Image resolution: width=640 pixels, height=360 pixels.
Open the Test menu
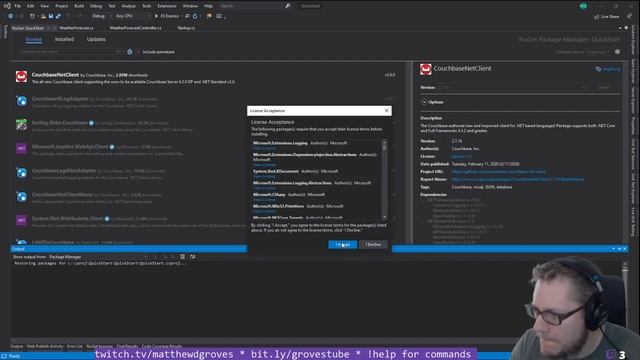coord(111,6)
